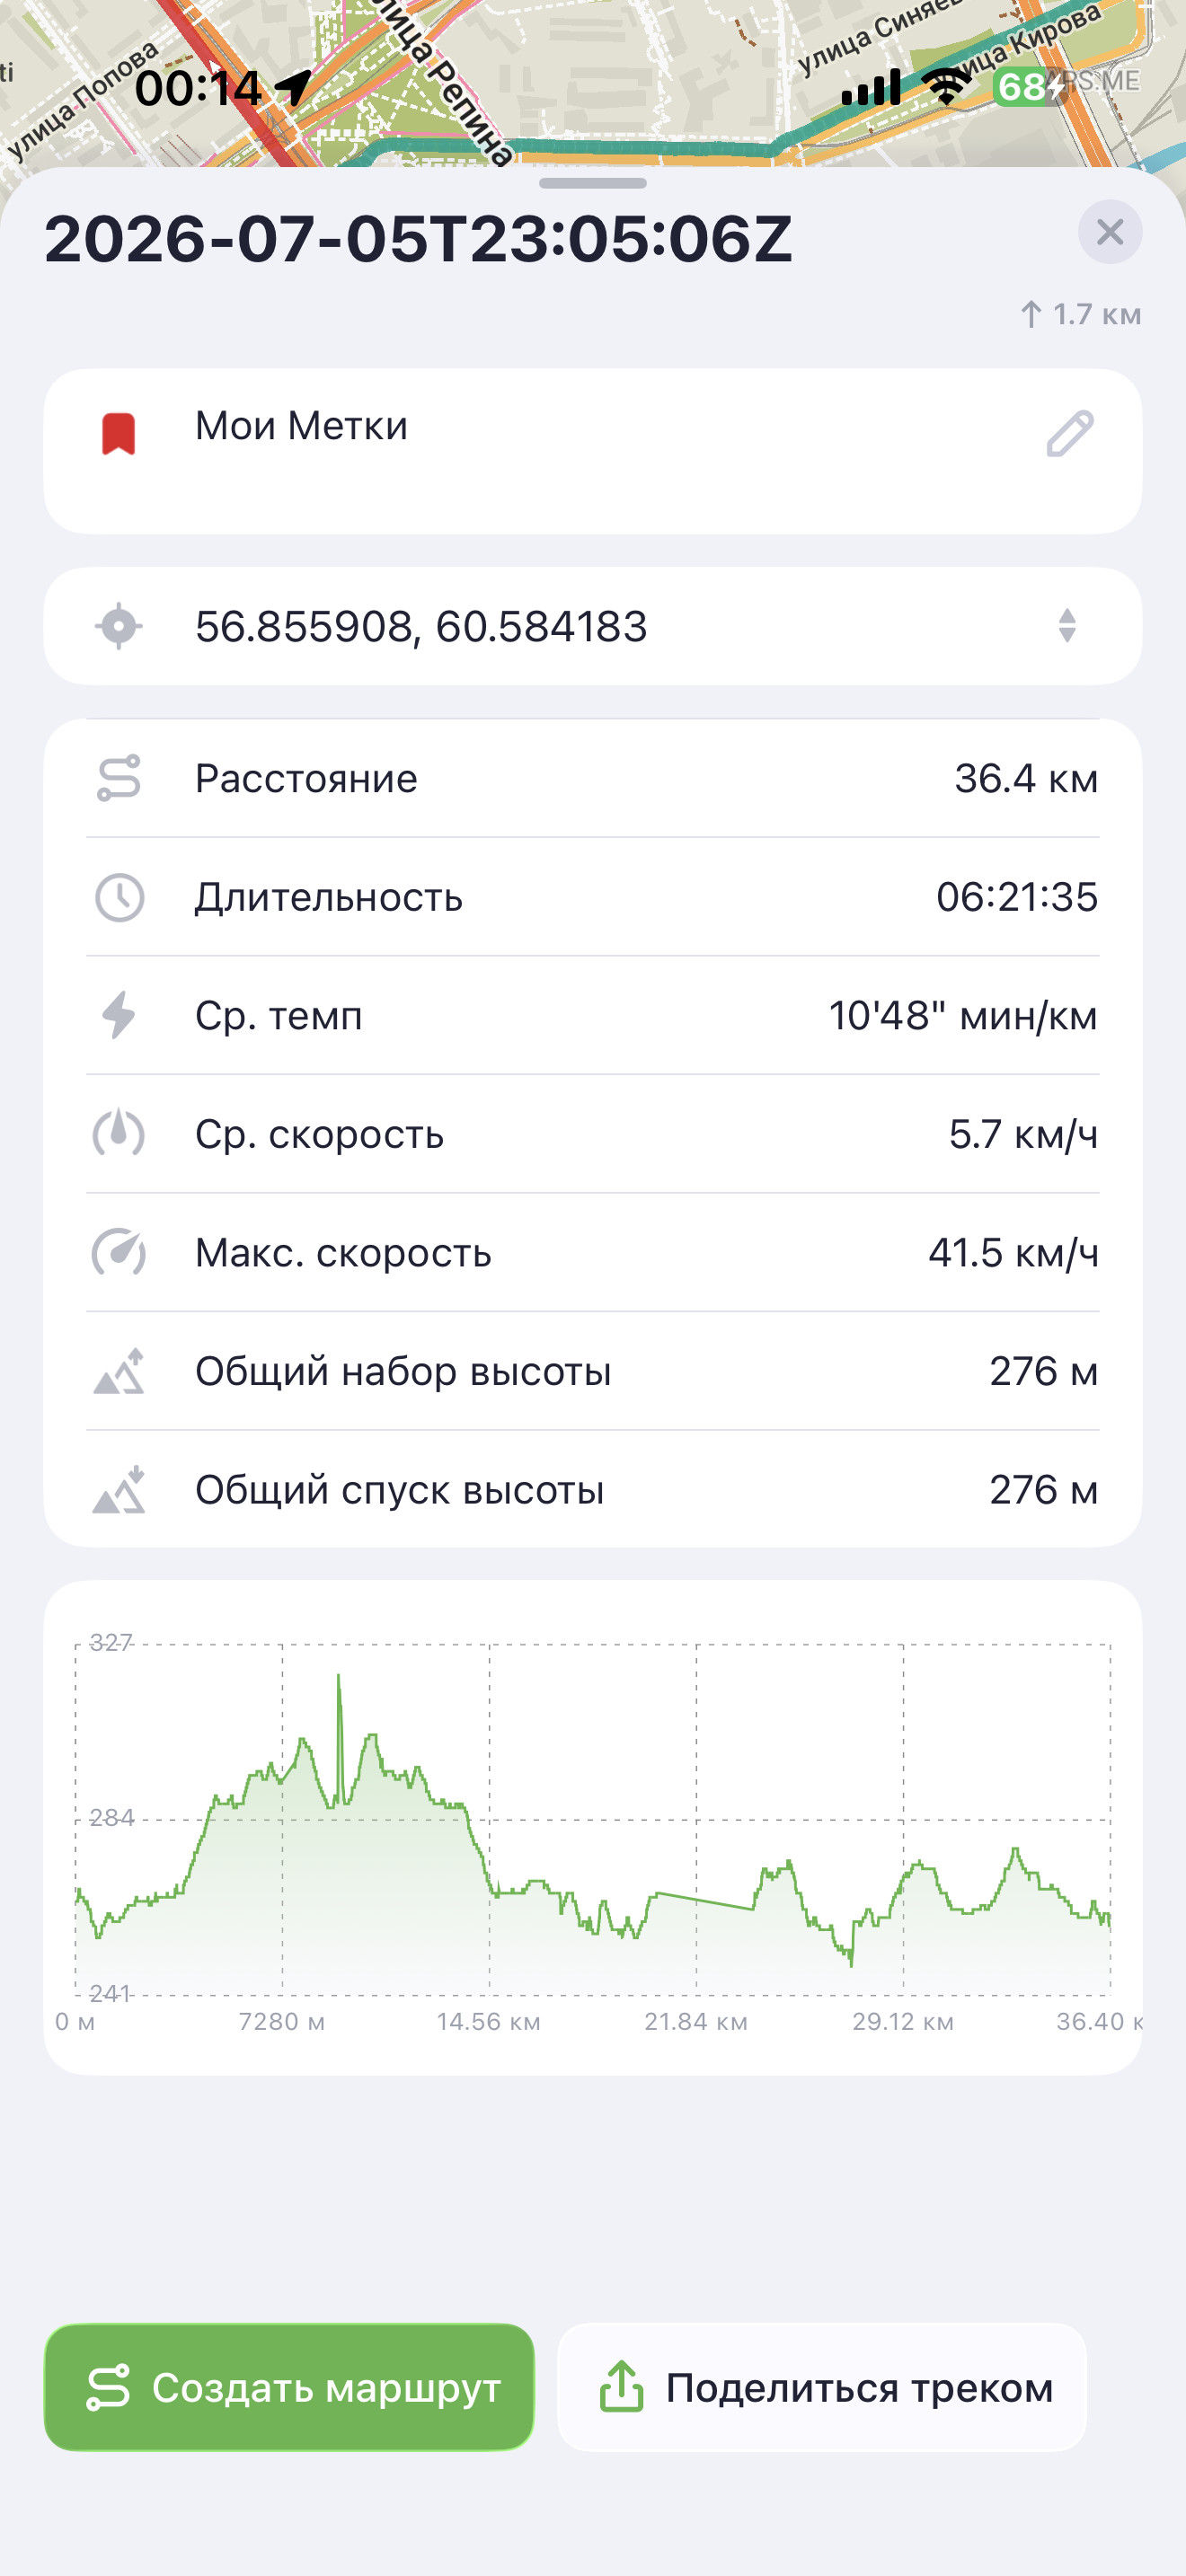Tap the 1.7 км direction indicator
Screen dimensions: 1186x2576
pyautogui.click(x=1080, y=314)
